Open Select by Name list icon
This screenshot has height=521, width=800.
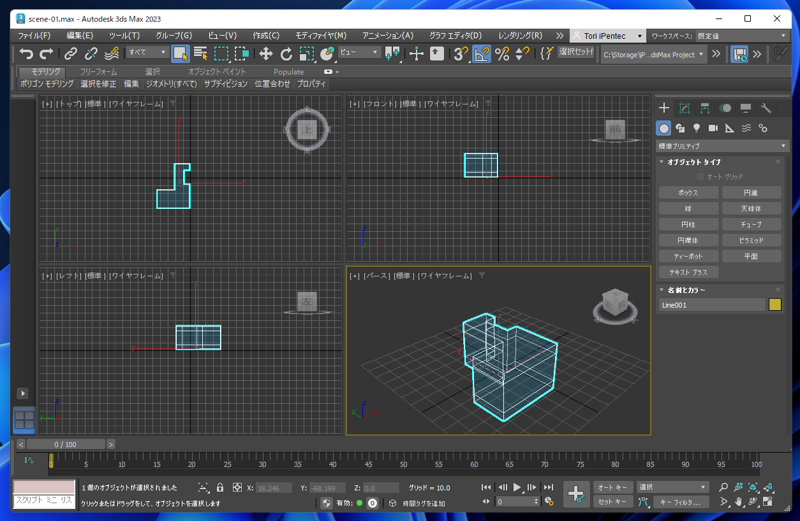(x=201, y=53)
